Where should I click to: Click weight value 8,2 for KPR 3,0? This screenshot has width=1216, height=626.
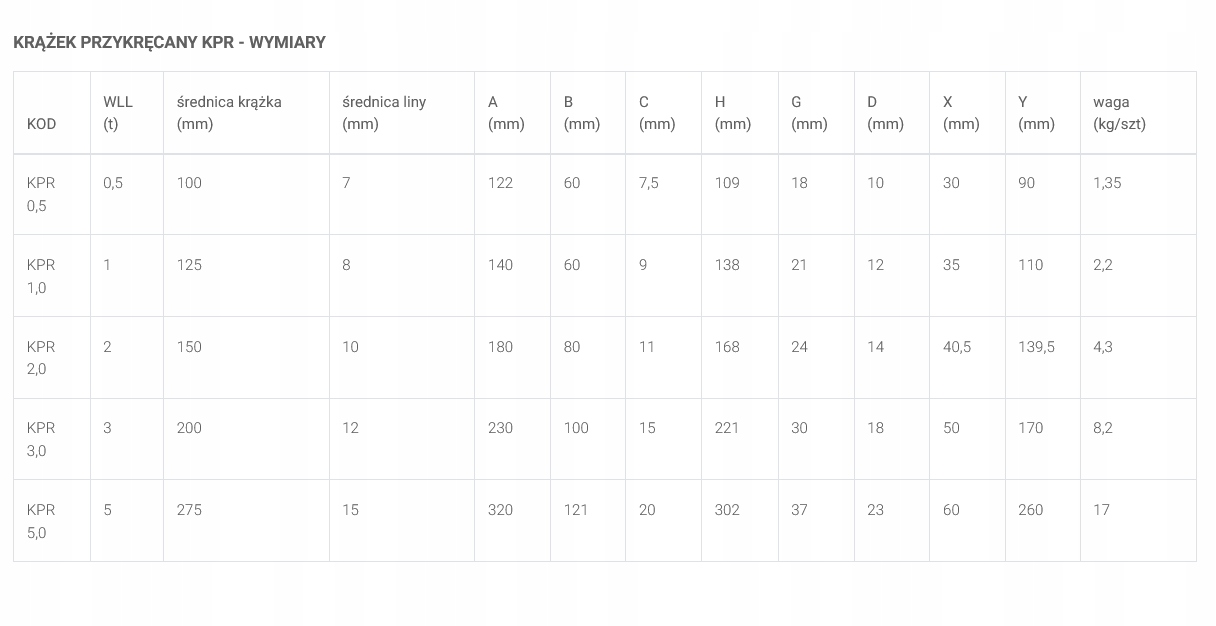click(x=1103, y=428)
